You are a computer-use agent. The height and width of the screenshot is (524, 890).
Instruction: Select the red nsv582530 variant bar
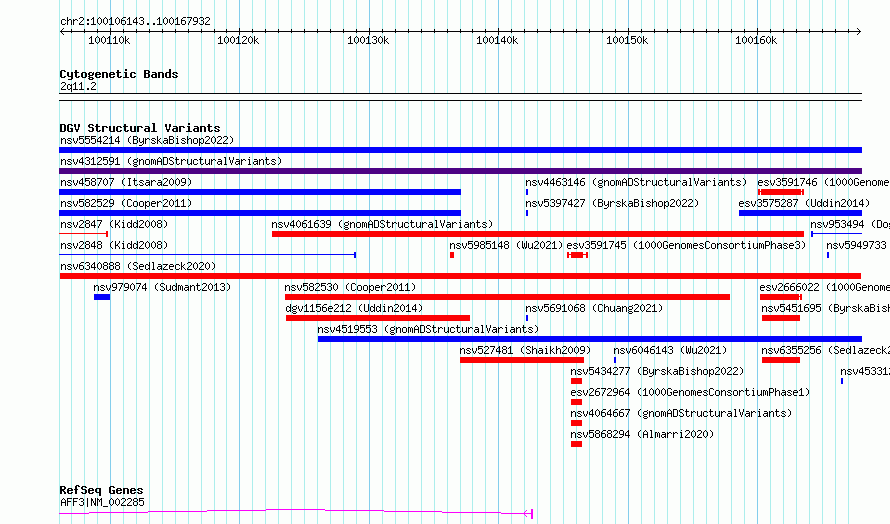pyautogui.click(x=507, y=297)
